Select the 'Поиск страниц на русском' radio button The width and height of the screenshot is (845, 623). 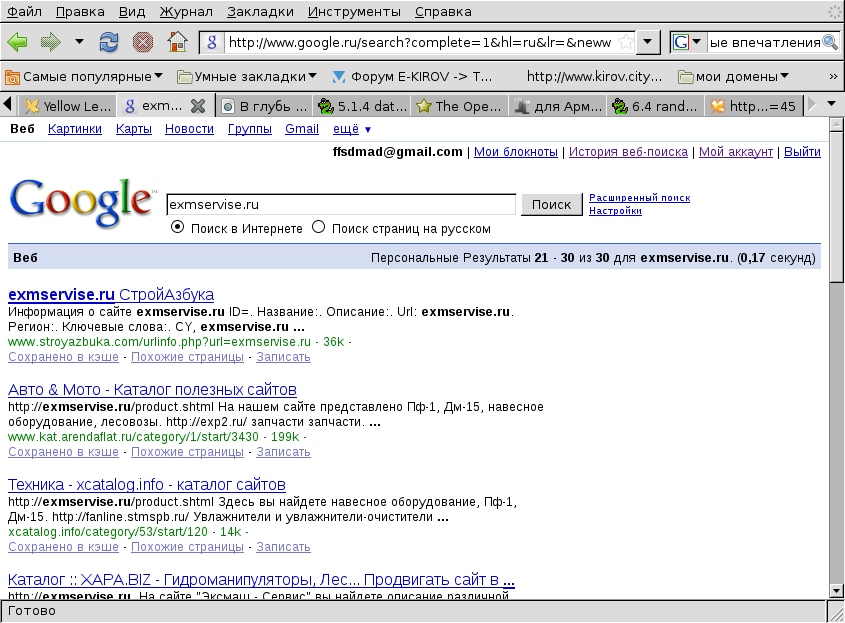[319, 228]
